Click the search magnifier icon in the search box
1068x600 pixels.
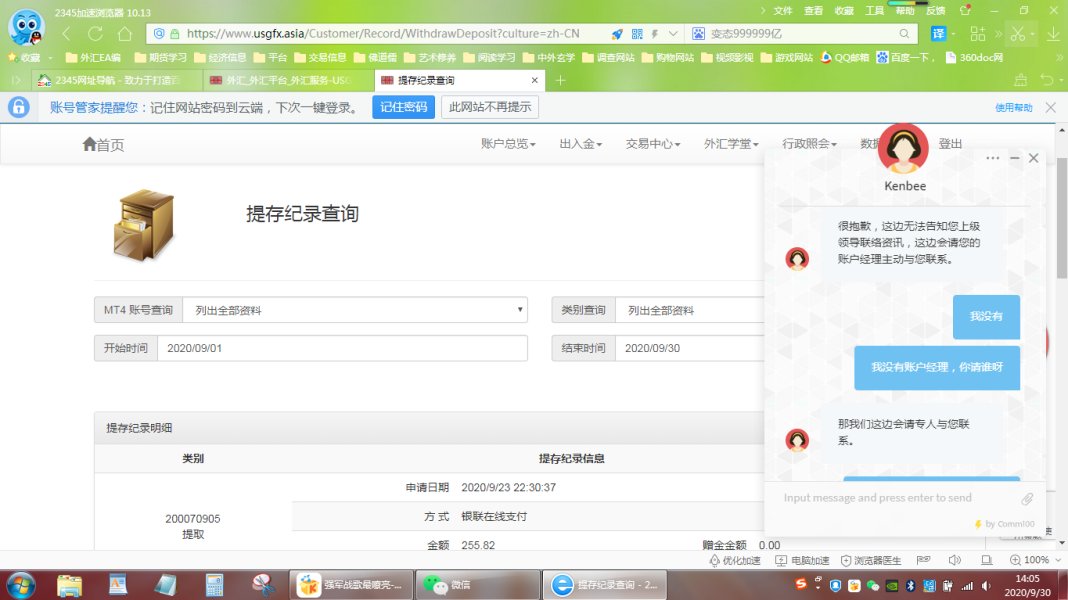click(904, 33)
